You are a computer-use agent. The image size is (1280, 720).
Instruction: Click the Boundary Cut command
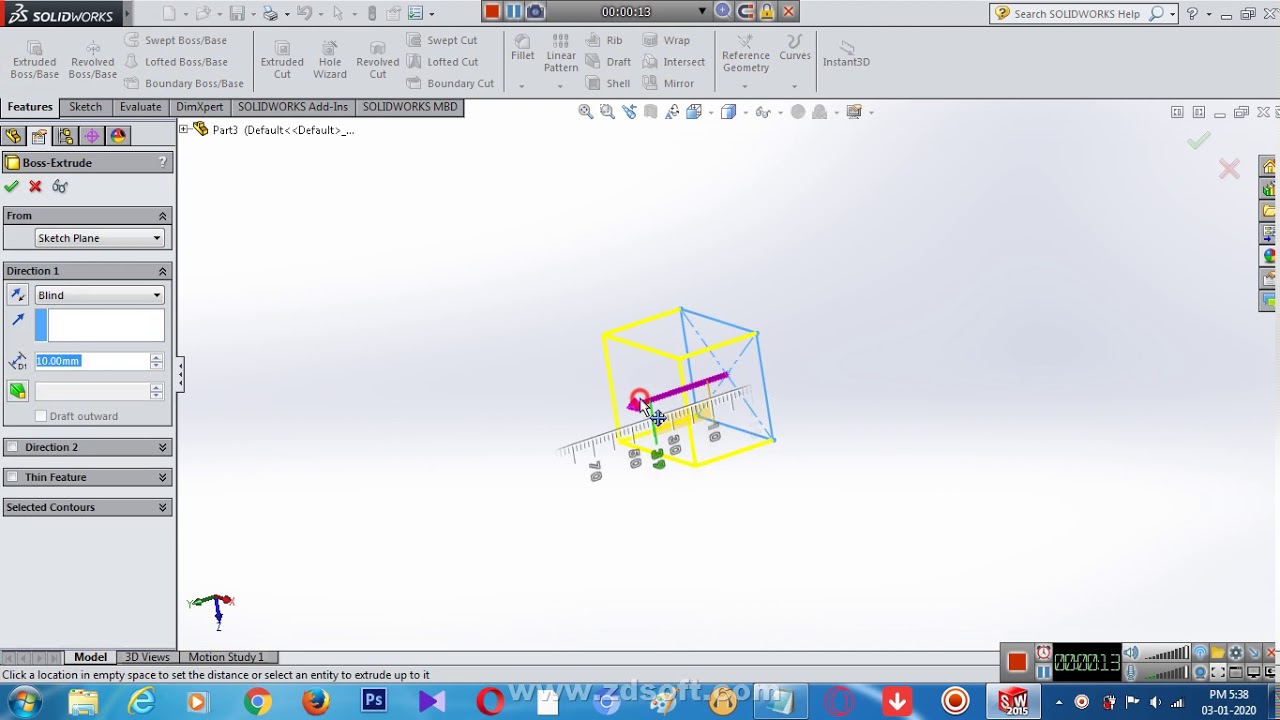[x=450, y=83]
